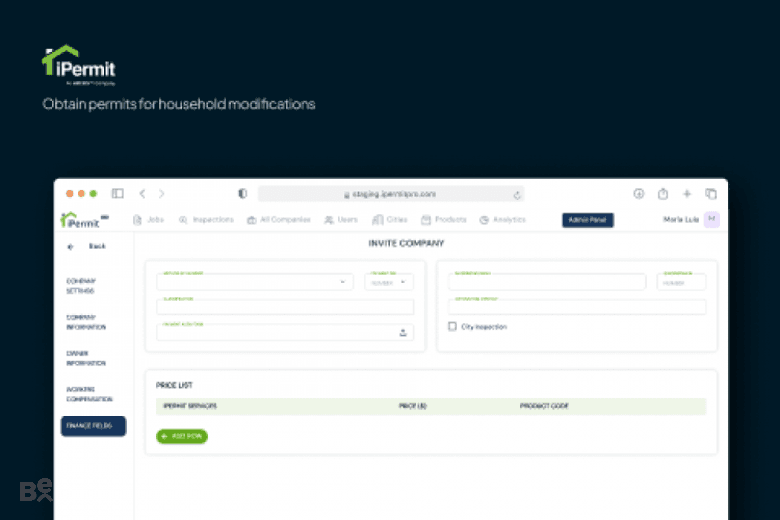The width and height of the screenshot is (780, 520).
Task: Open the small number dropdown in the left form card
Action: [389, 282]
